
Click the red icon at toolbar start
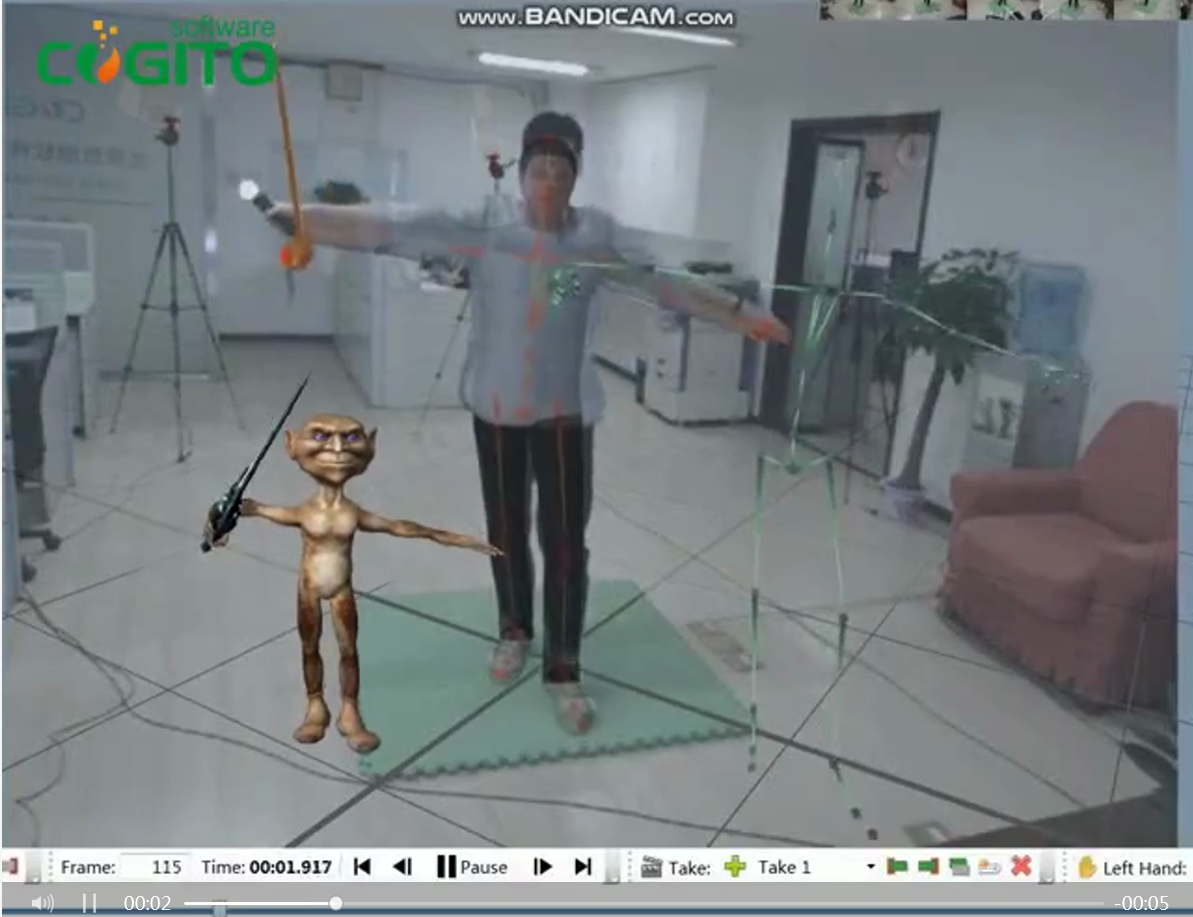[10, 867]
